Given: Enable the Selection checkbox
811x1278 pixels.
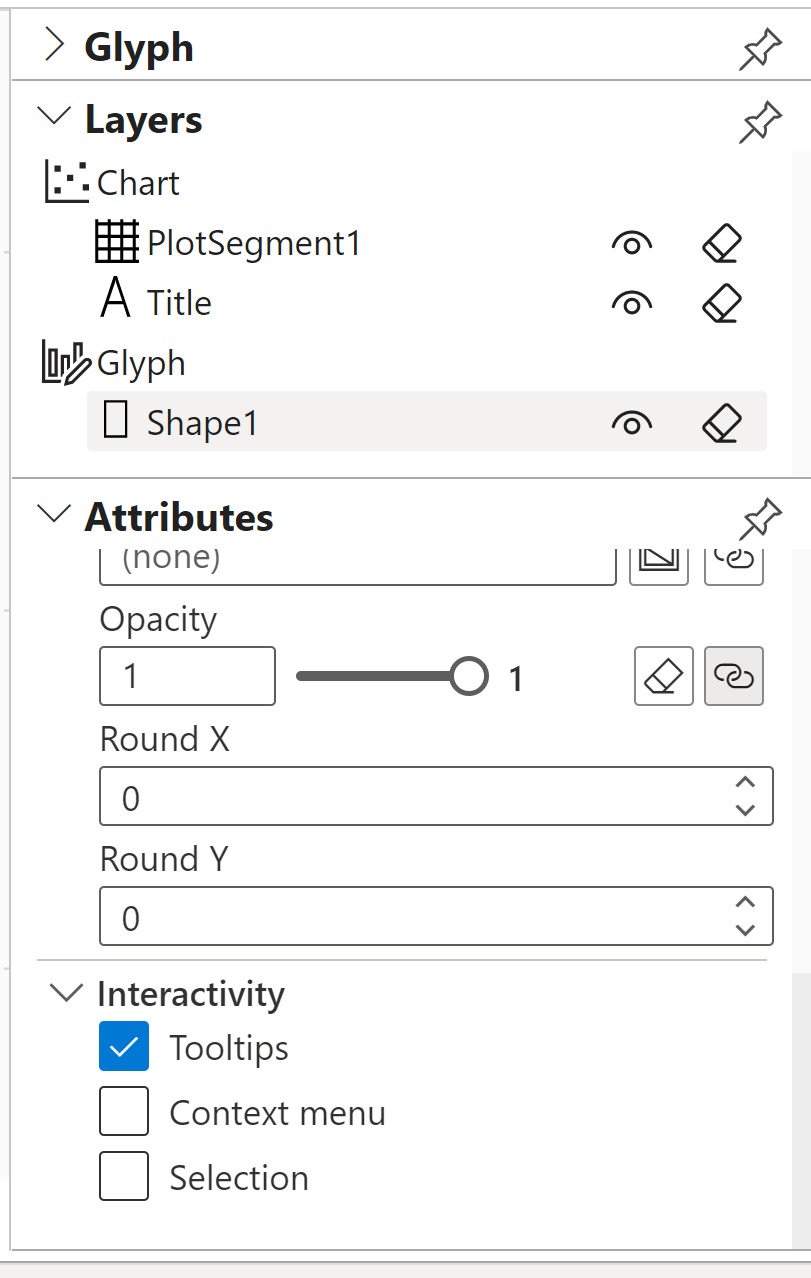Looking at the screenshot, I should click(123, 1176).
